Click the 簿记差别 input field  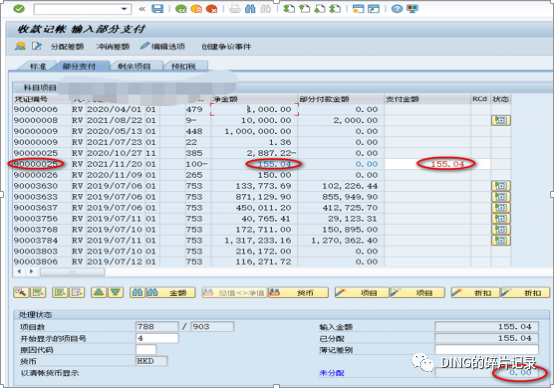tap(487, 350)
